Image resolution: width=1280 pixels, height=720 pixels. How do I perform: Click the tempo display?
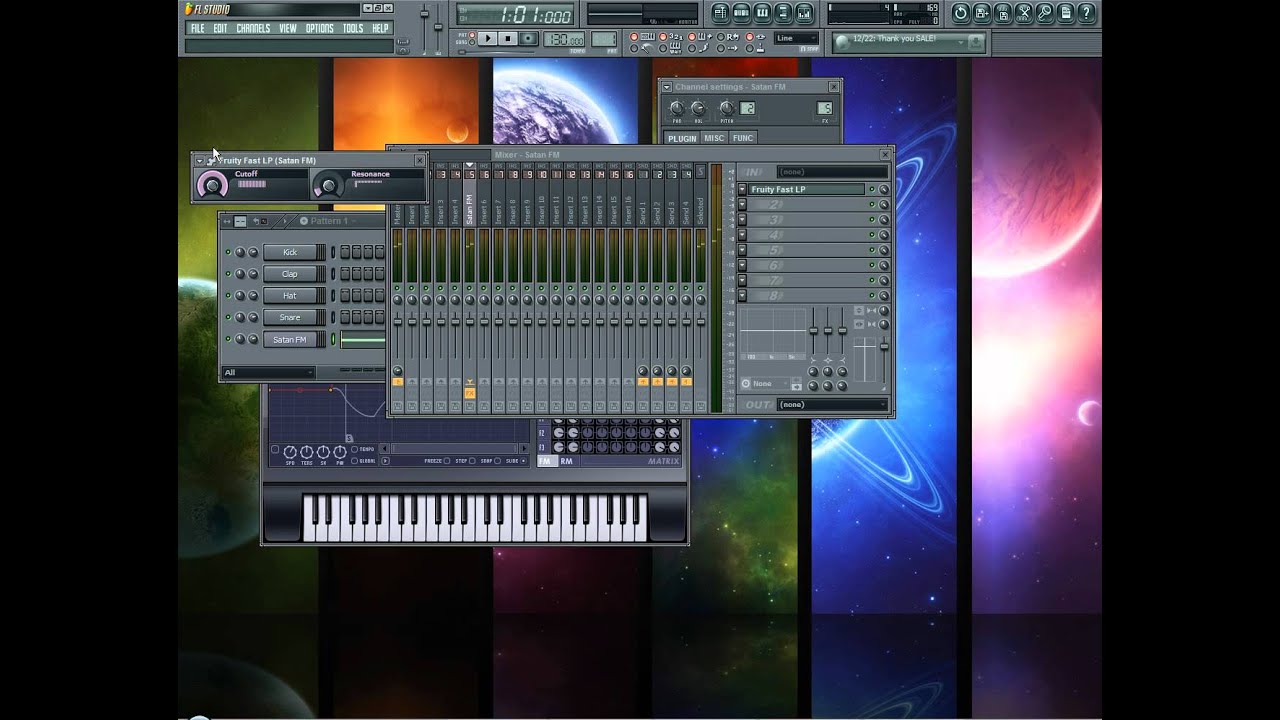tap(563, 40)
